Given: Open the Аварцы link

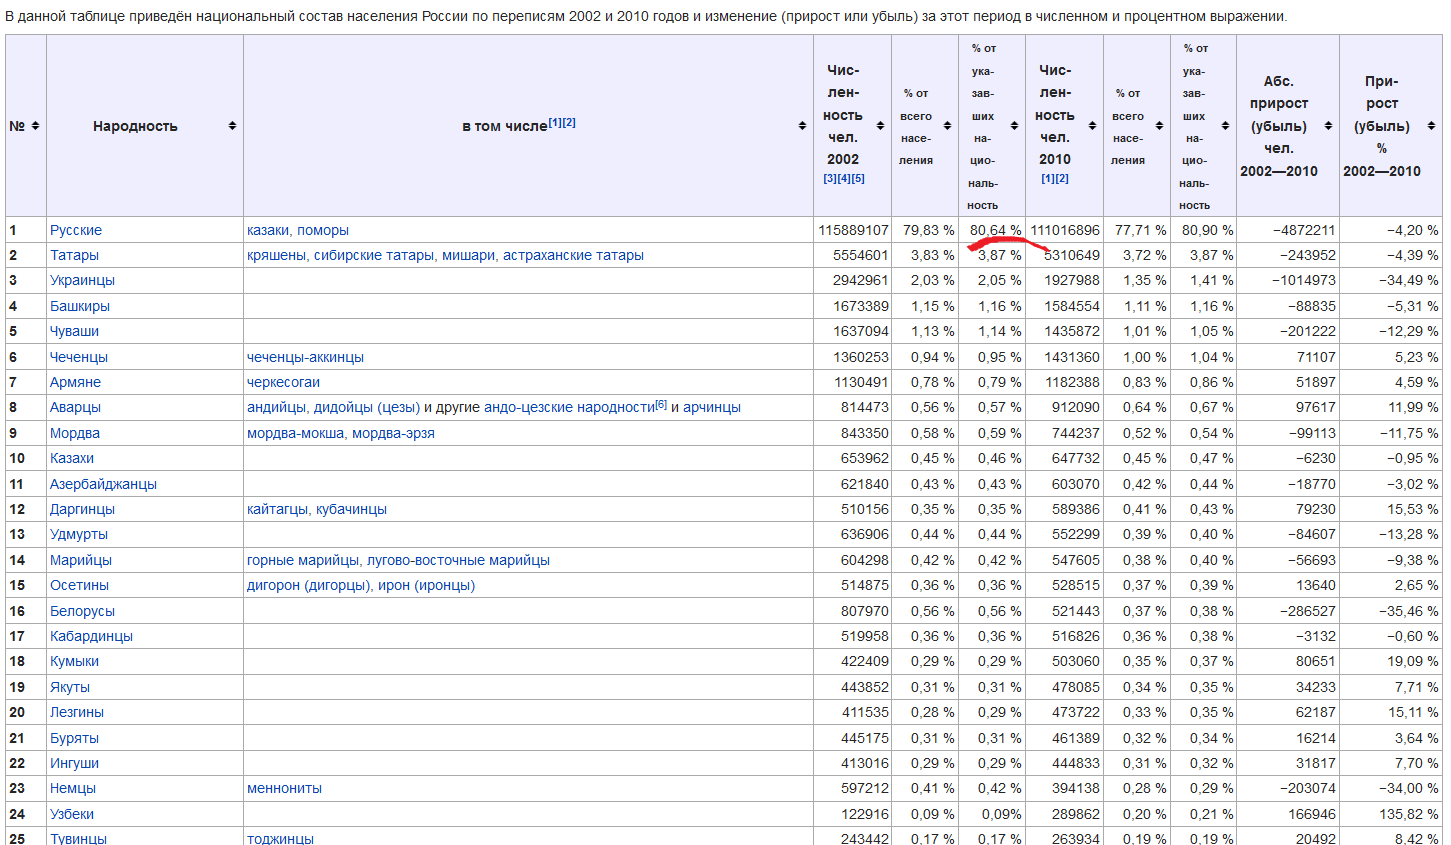Looking at the screenshot, I should [75, 407].
